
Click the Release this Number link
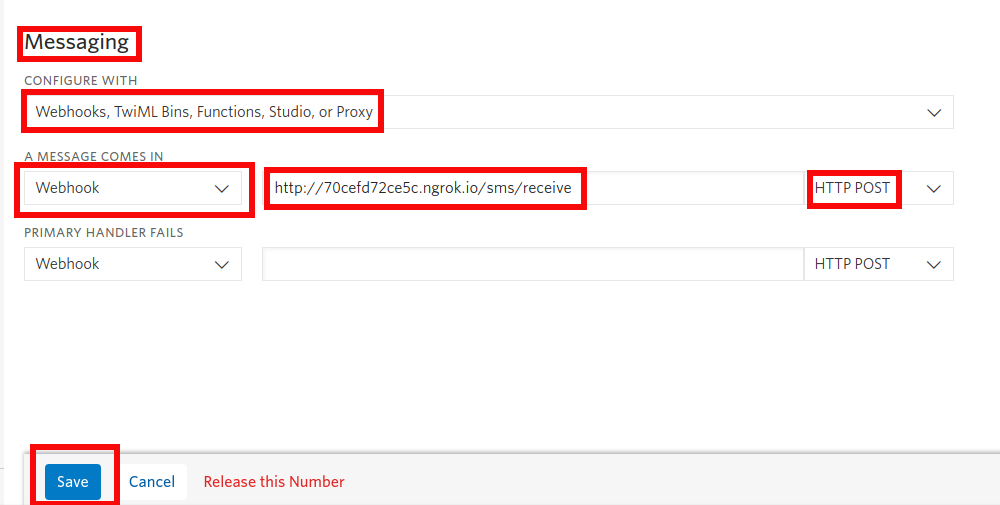click(x=274, y=481)
